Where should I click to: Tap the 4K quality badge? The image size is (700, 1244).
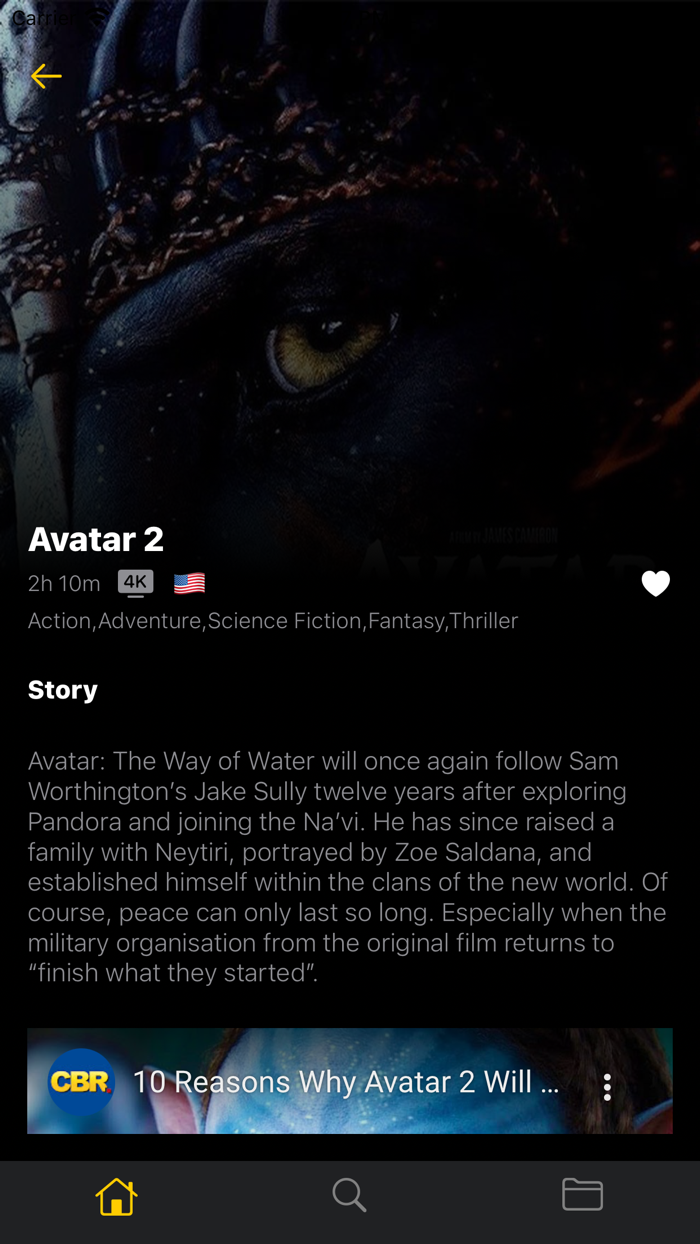coord(135,583)
